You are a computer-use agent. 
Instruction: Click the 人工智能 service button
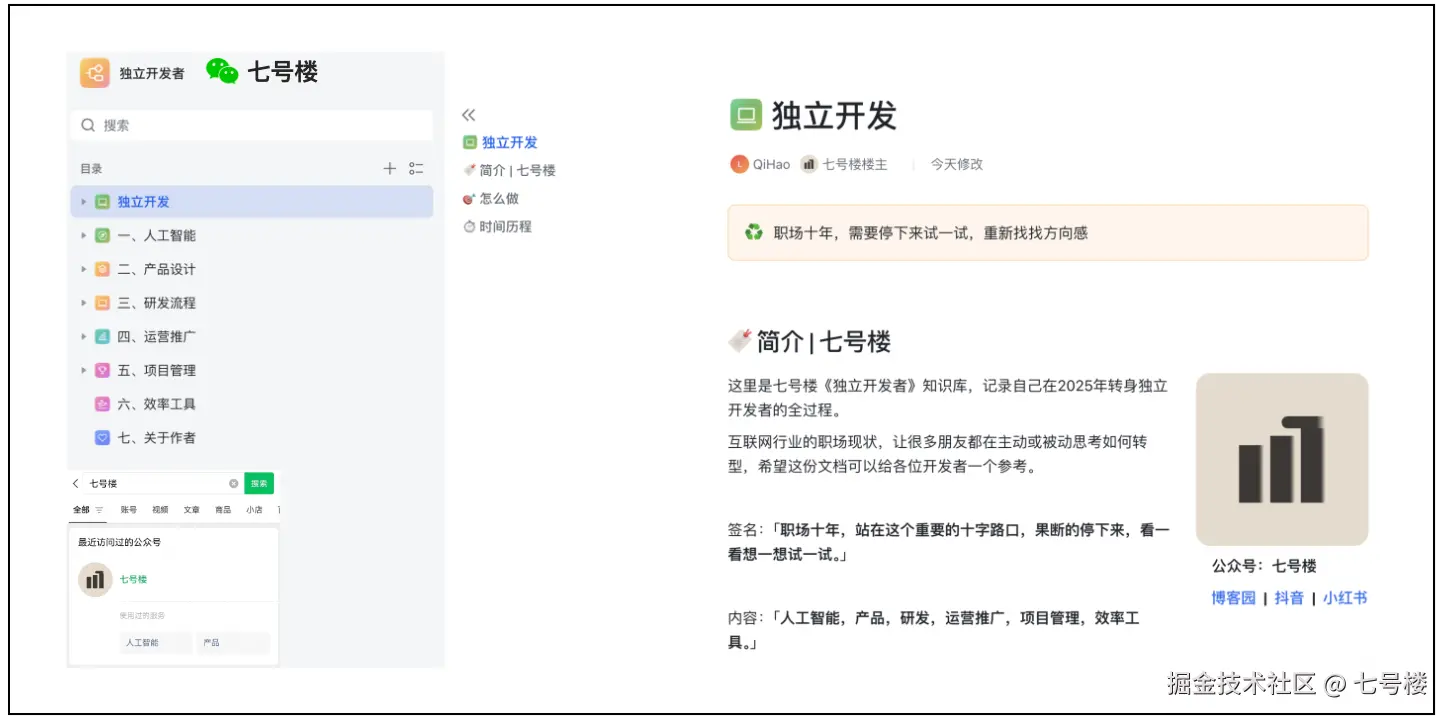pos(155,643)
